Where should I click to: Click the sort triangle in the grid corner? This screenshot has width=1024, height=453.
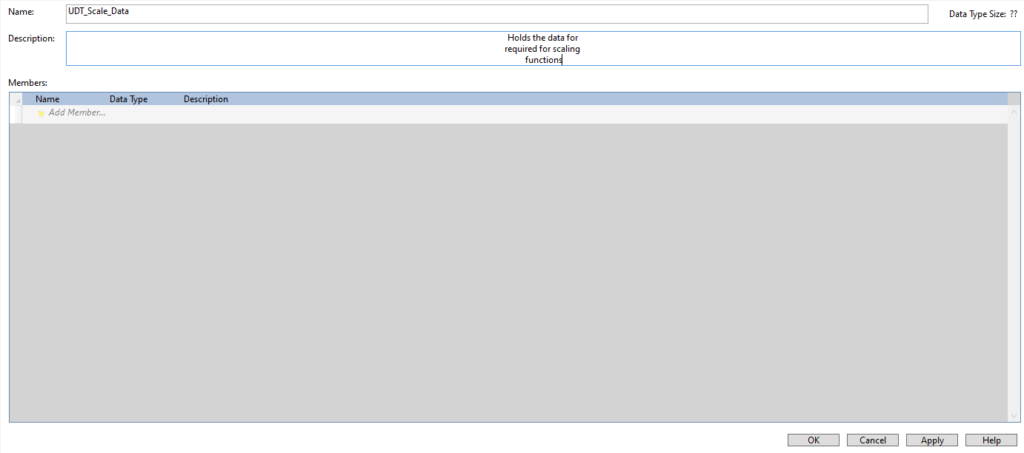coord(16,100)
